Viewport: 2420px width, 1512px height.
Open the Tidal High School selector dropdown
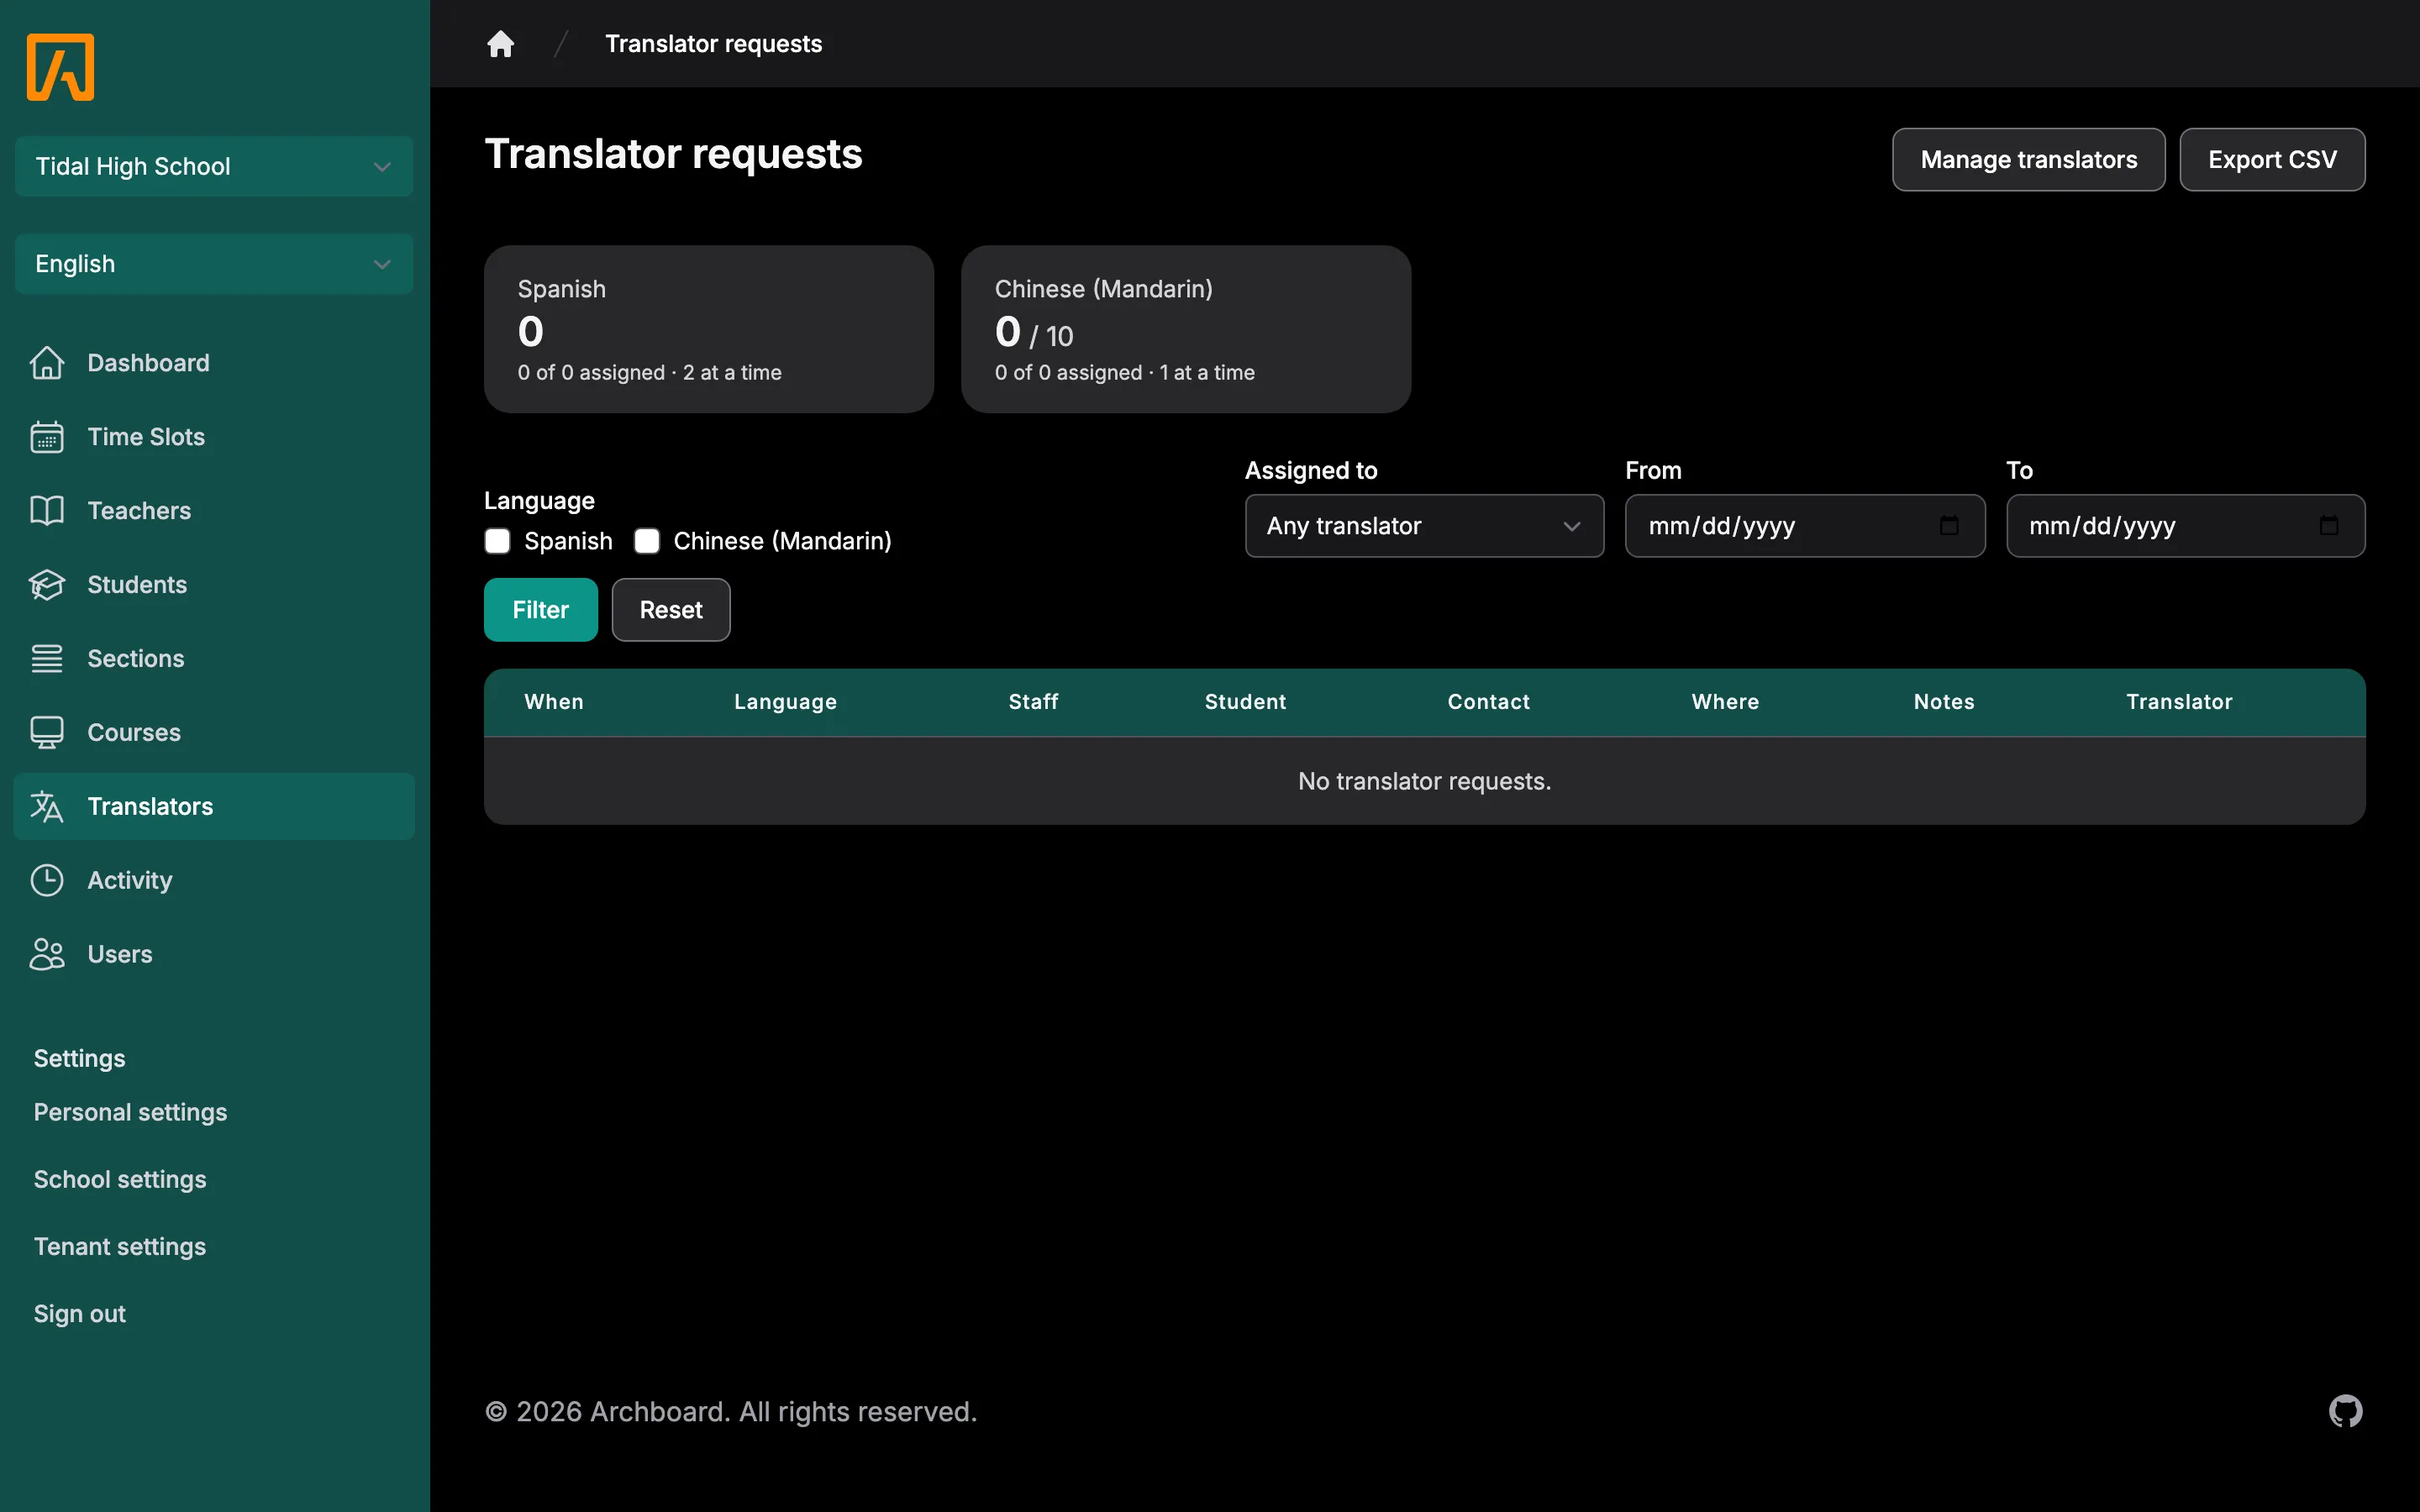click(x=214, y=166)
